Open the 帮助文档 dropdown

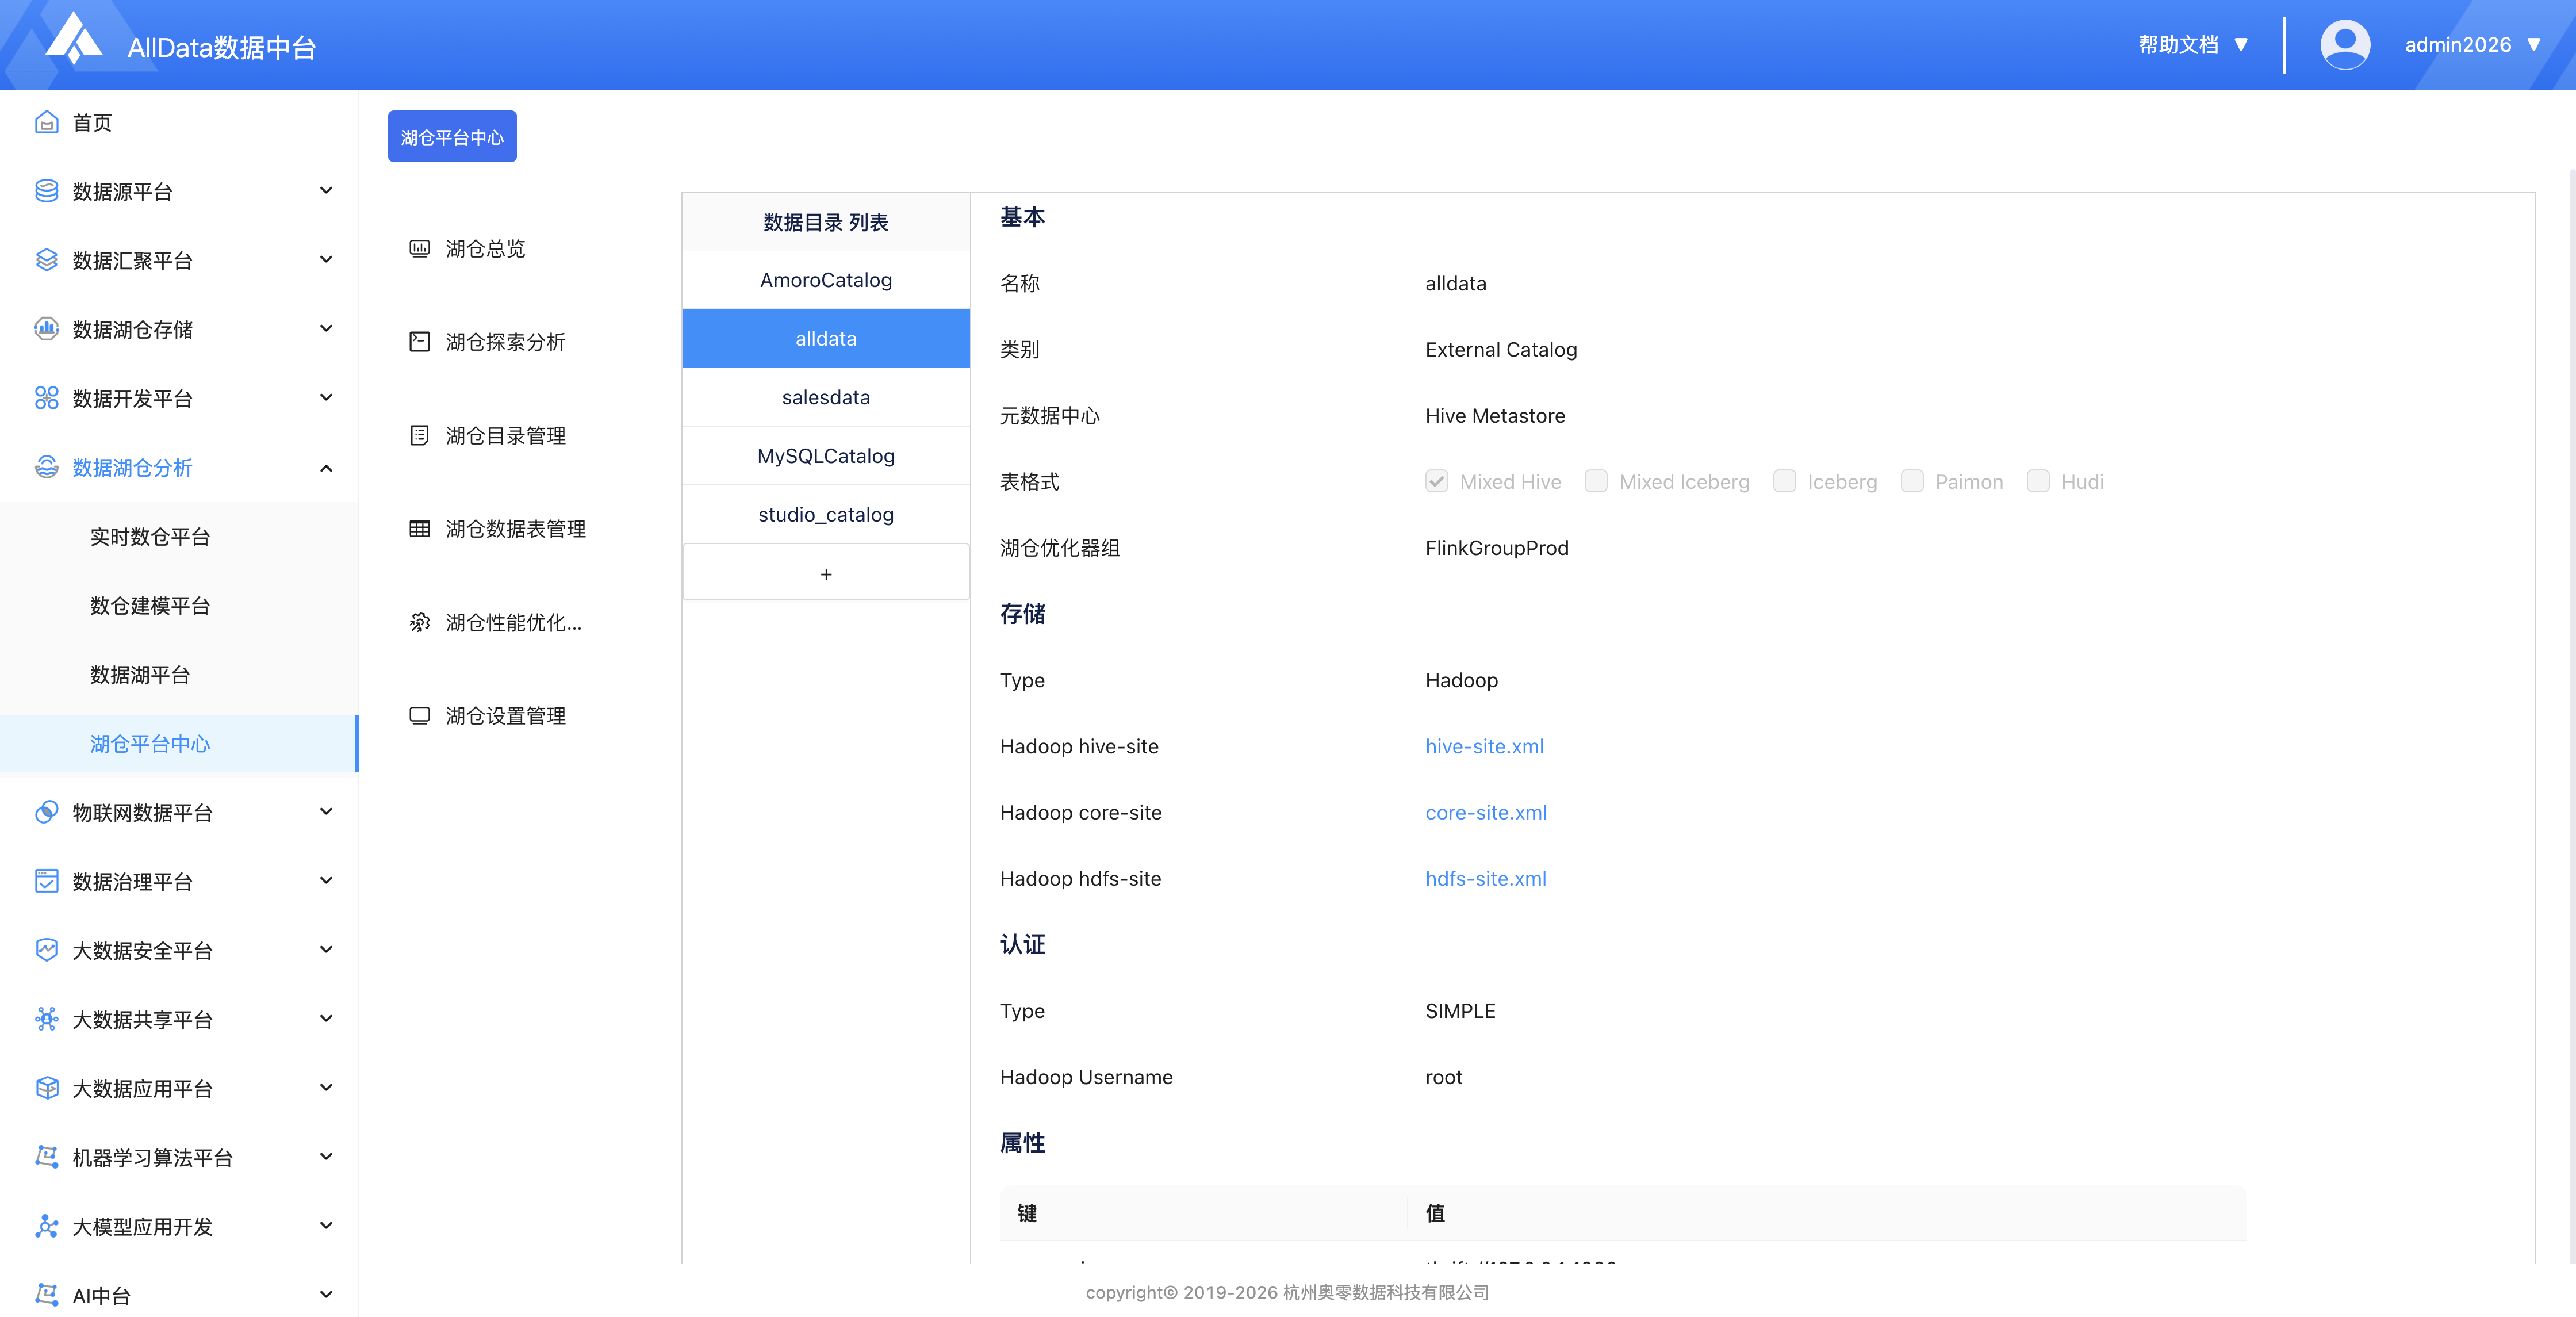[x=2194, y=45]
